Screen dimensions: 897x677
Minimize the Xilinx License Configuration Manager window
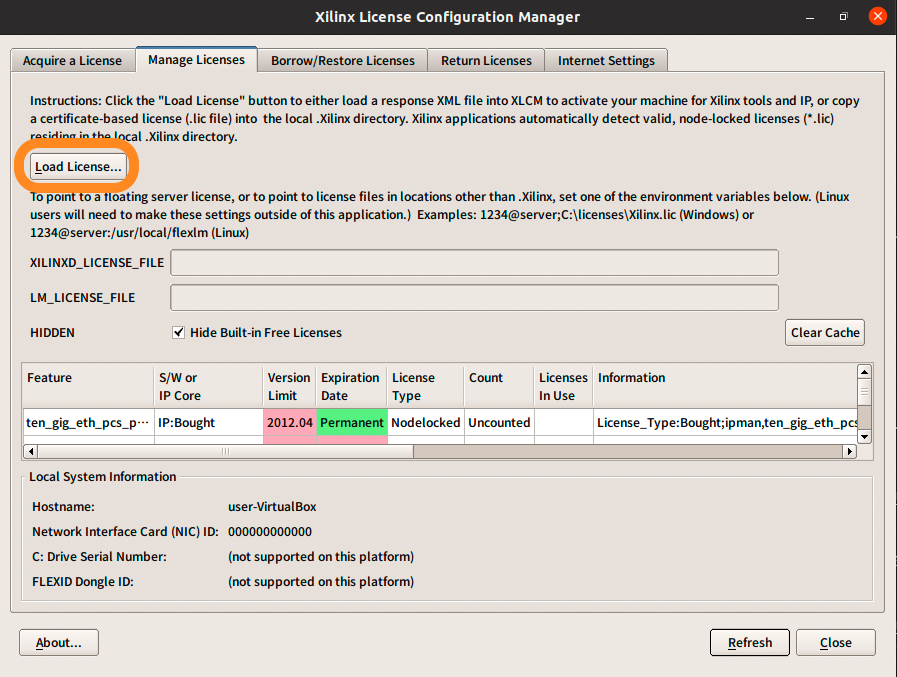(x=809, y=17)
